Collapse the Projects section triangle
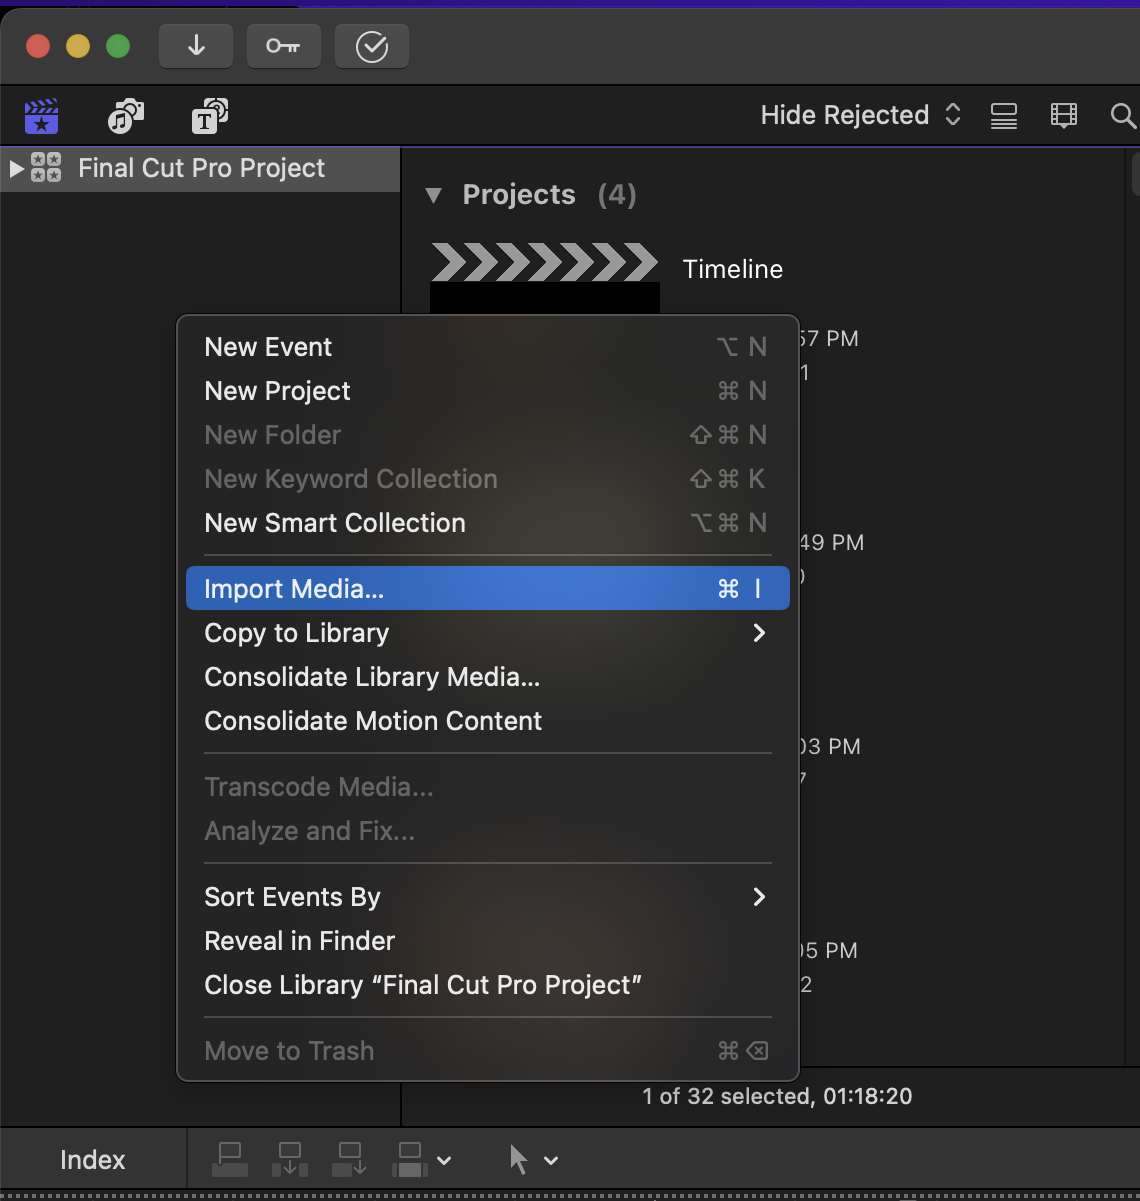 tap(433, 195)
